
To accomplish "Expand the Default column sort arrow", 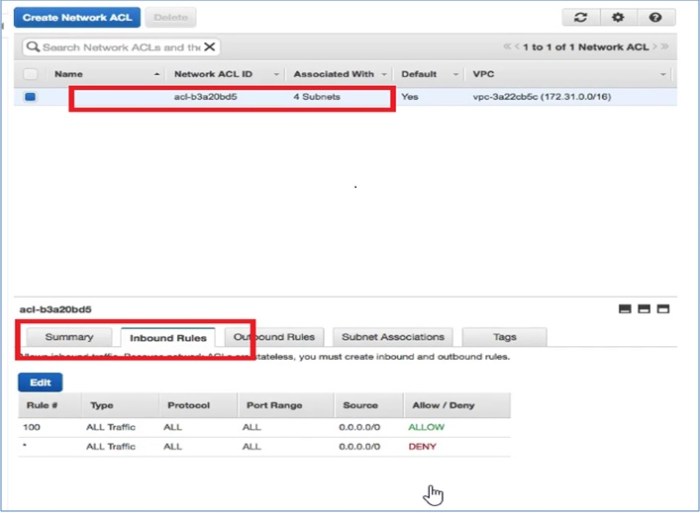I will 456,75.
